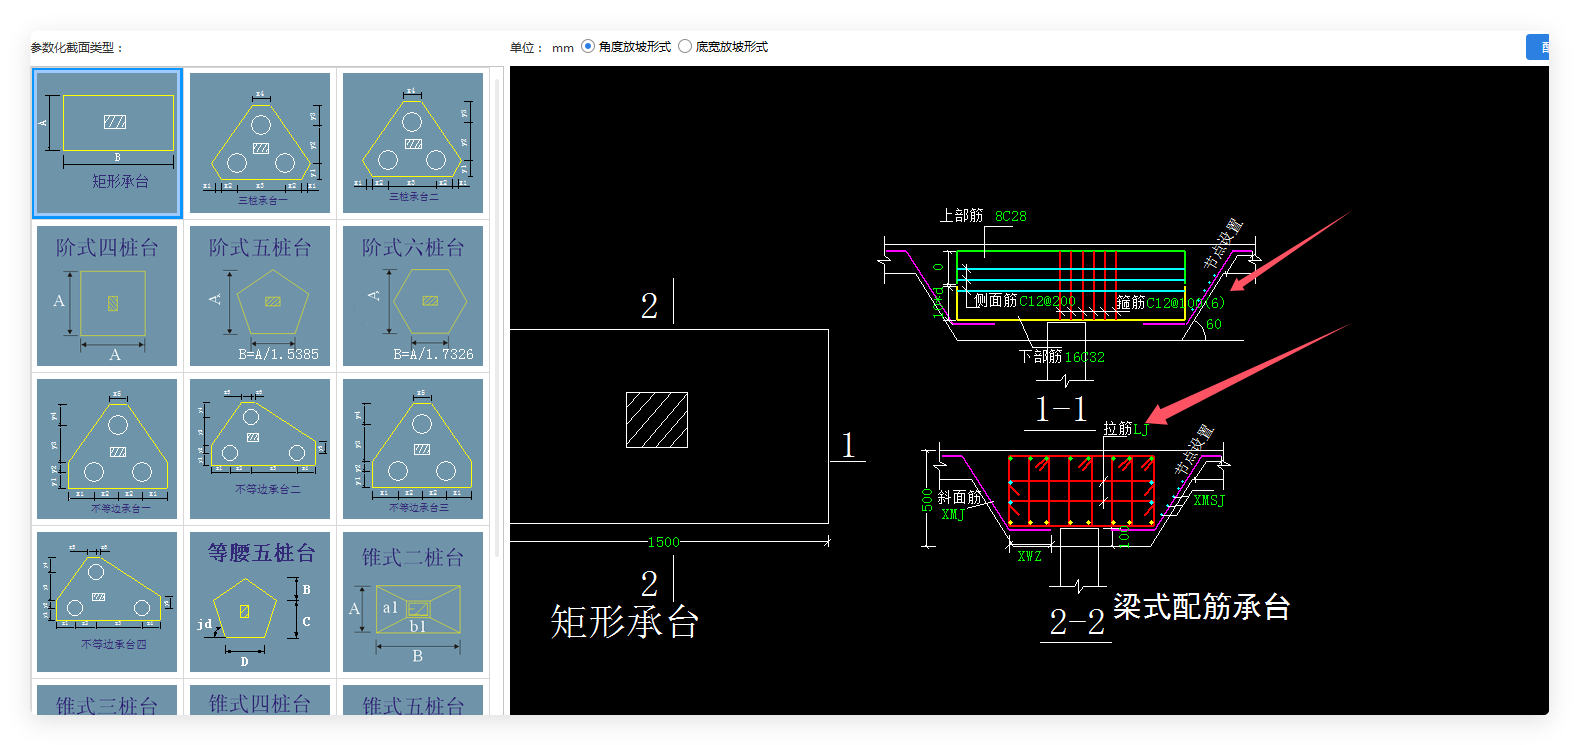Choose the 阶式五桩台 section type
This screenshot has width=1579, height=745.
click(260, 296)
